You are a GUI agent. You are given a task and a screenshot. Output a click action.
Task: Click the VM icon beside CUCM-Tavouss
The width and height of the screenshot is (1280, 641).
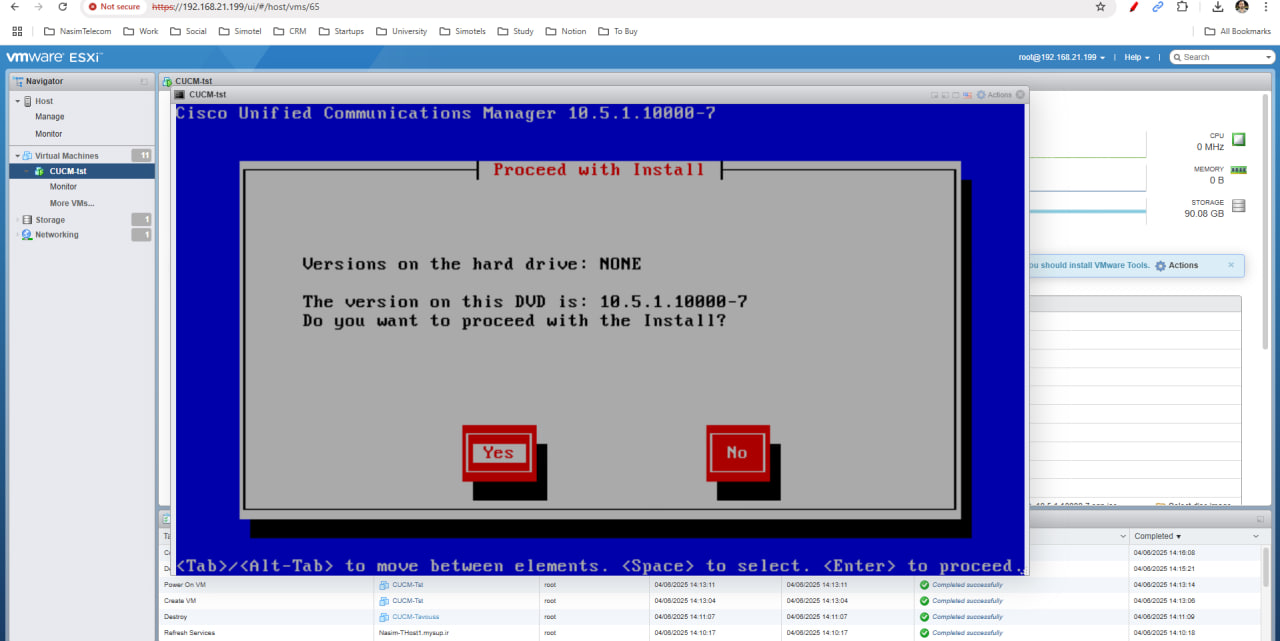coord(384,617)
